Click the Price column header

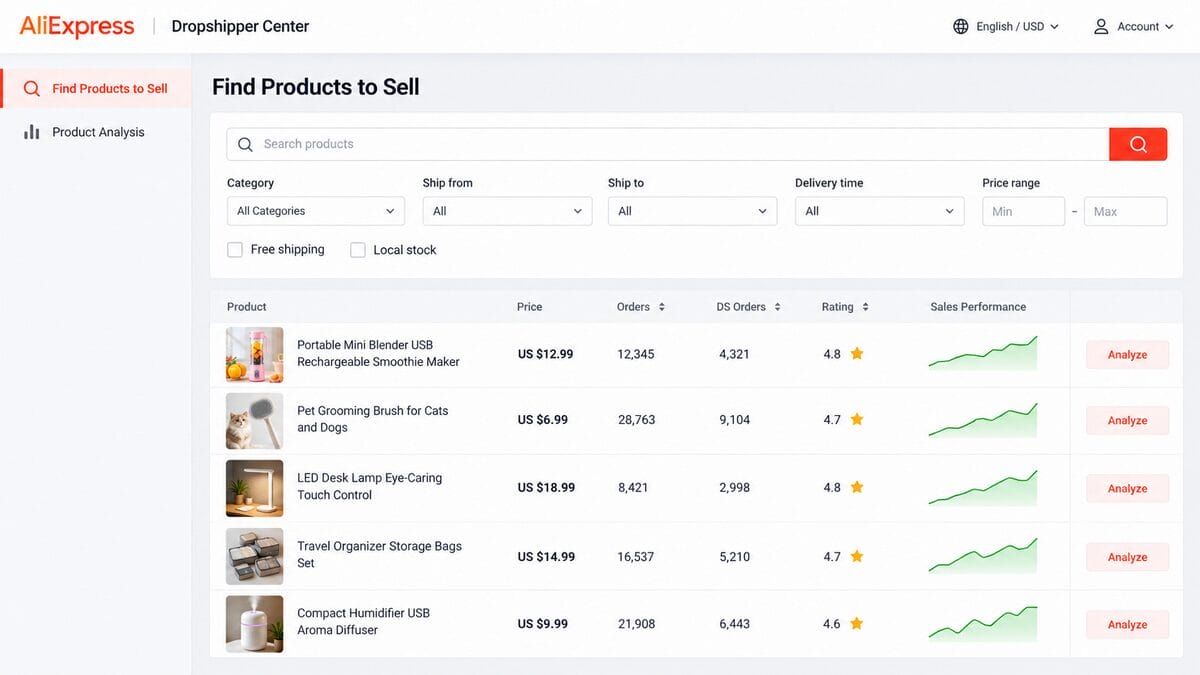(529, 307)
